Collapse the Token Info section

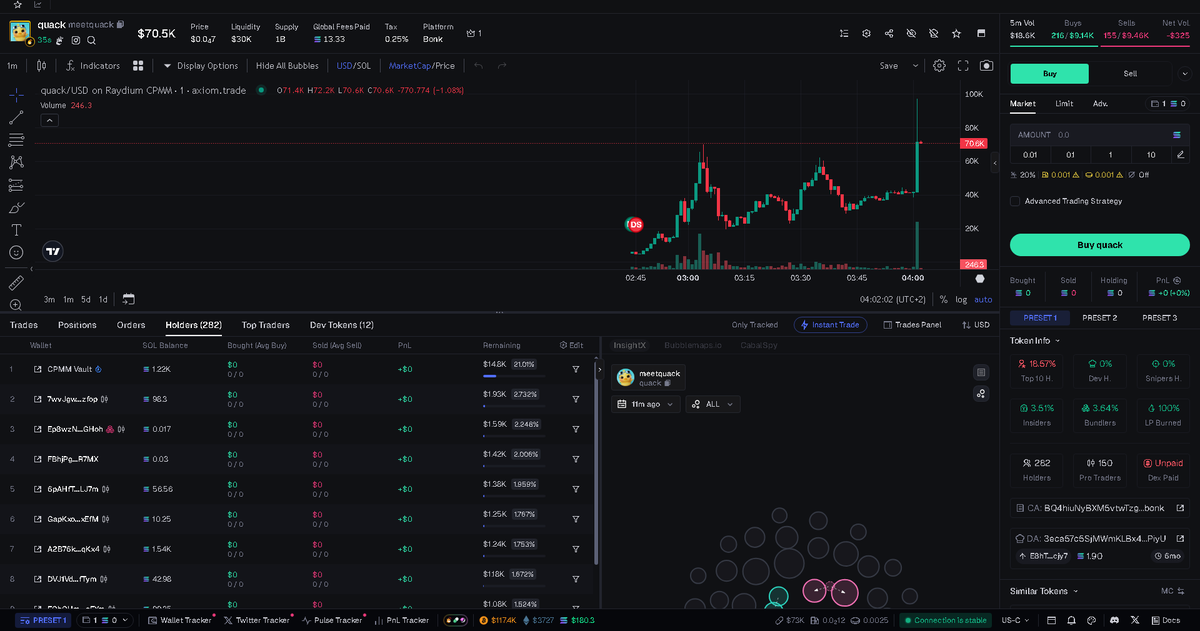pos(1033,340)
